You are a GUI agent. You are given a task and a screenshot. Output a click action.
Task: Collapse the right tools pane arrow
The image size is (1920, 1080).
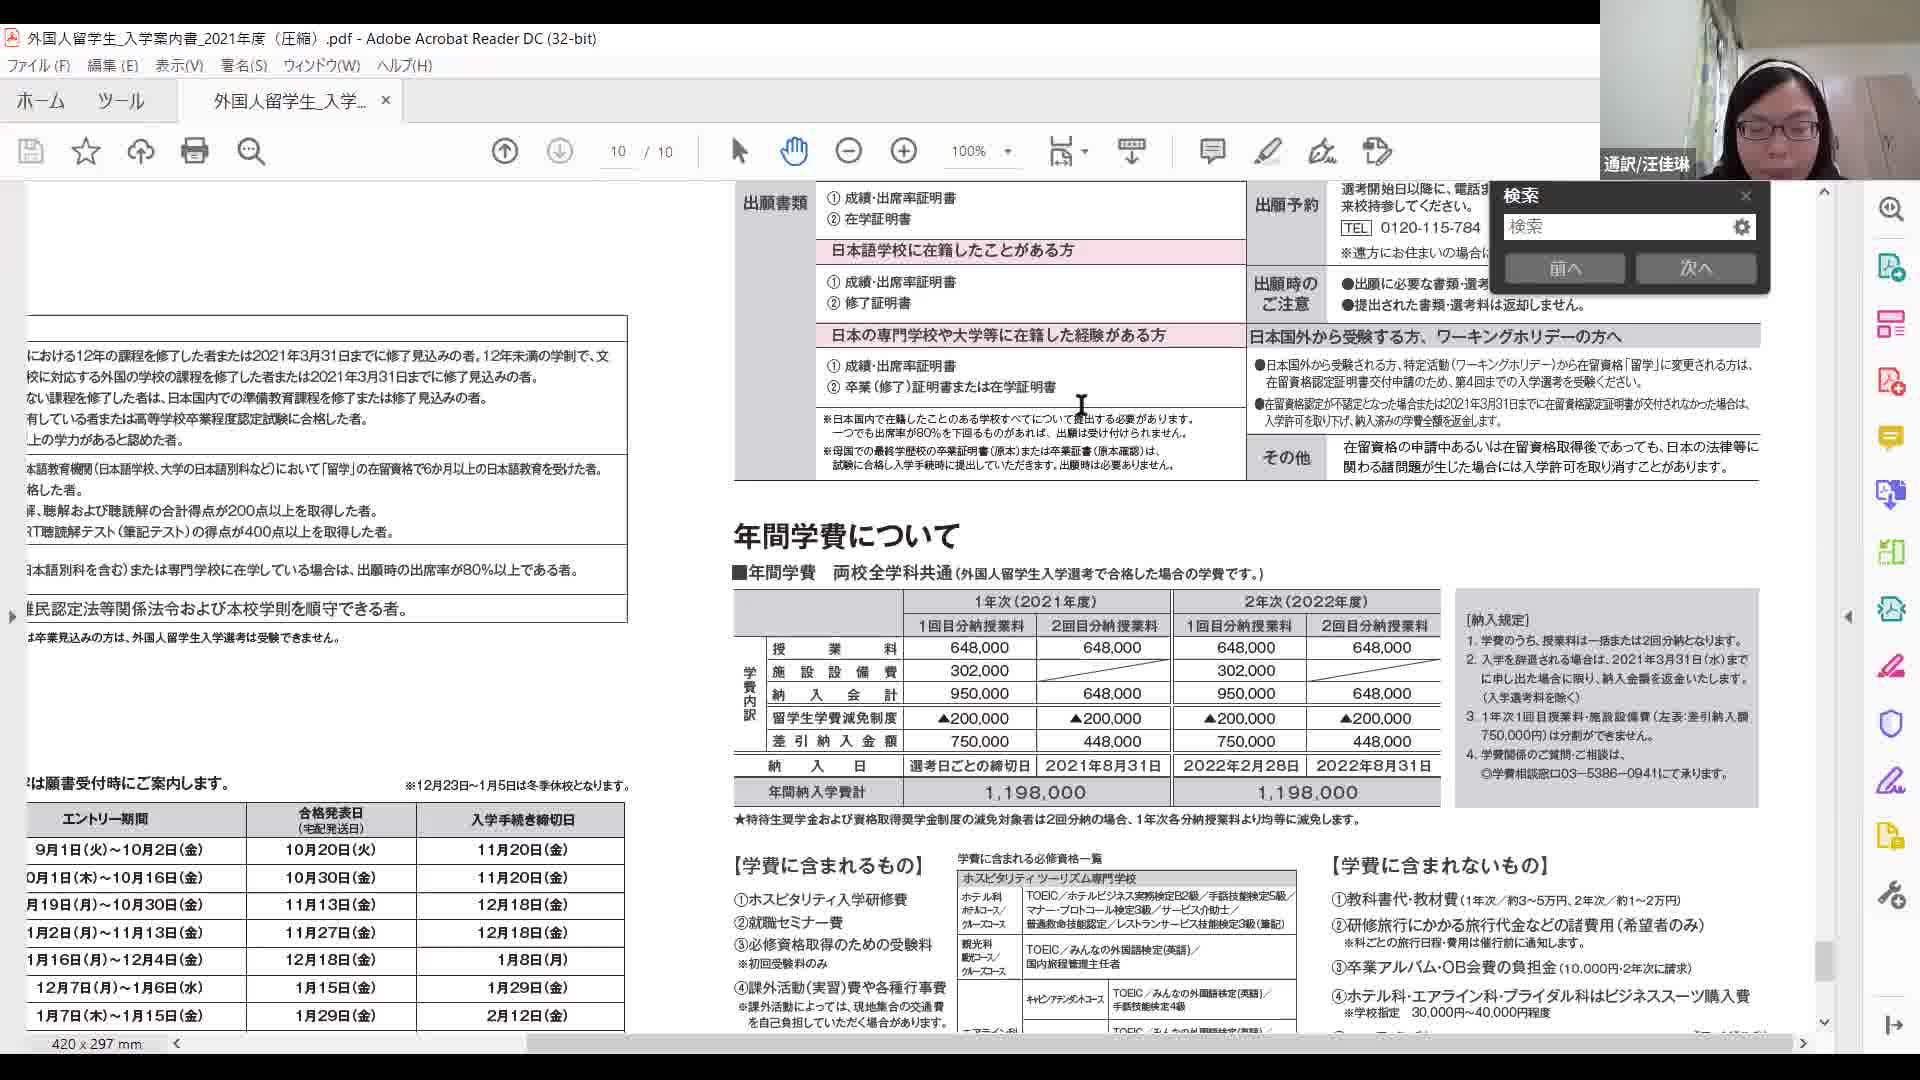pos(1848,617)
